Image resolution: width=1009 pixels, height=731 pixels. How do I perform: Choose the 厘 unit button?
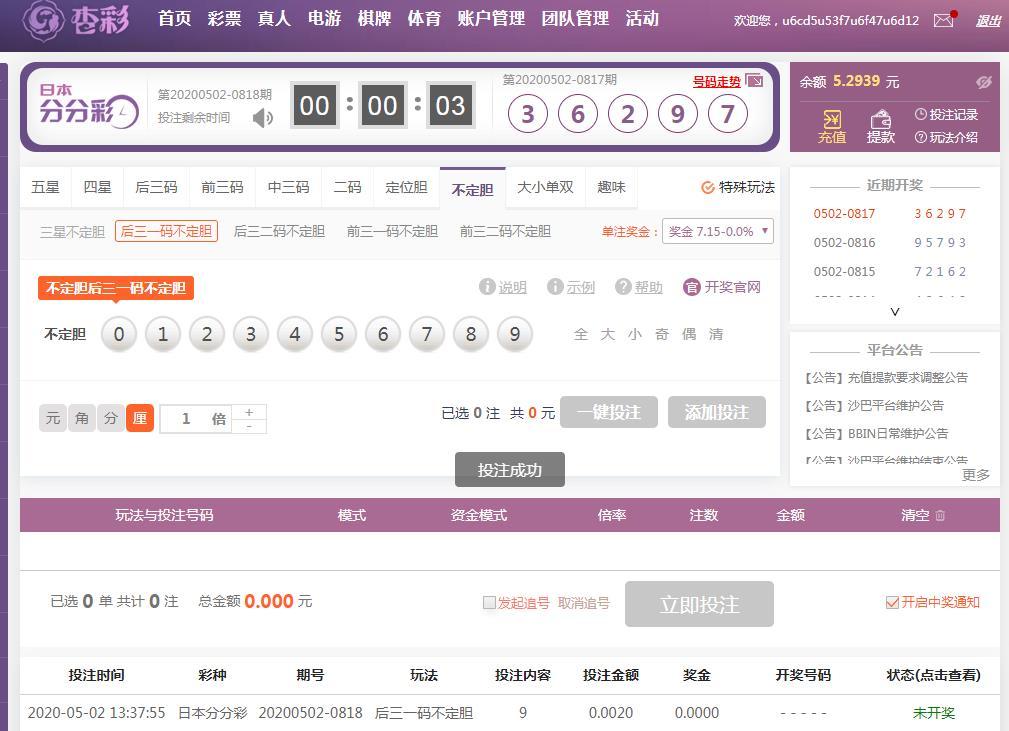[x=140, y=418]
